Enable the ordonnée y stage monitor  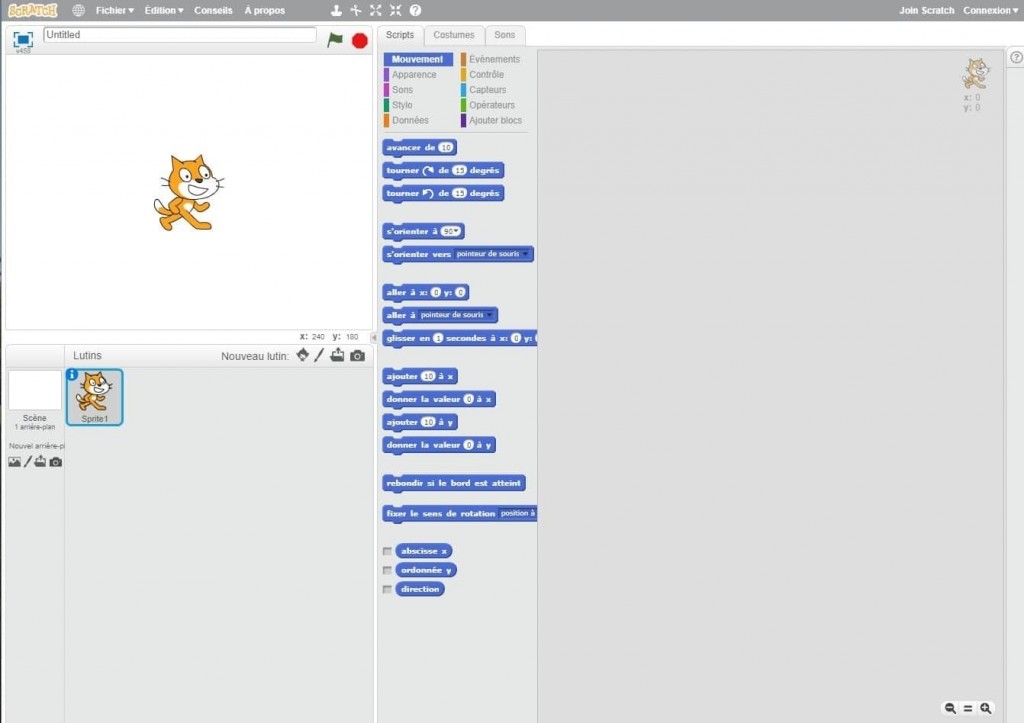click(387, 569)
